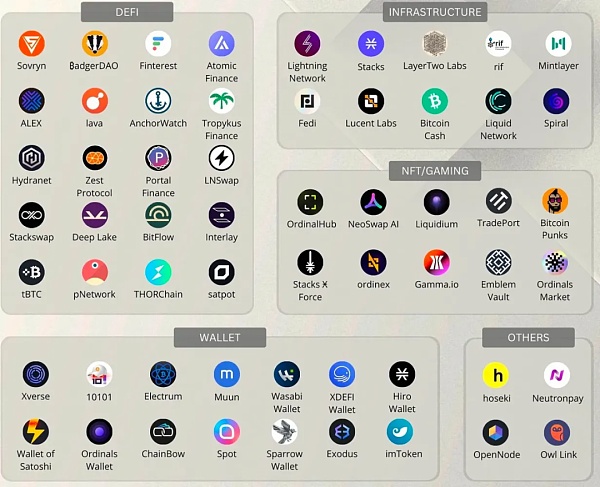
Task: Click the OTHERS section header
Action: (x=528, y=337)
